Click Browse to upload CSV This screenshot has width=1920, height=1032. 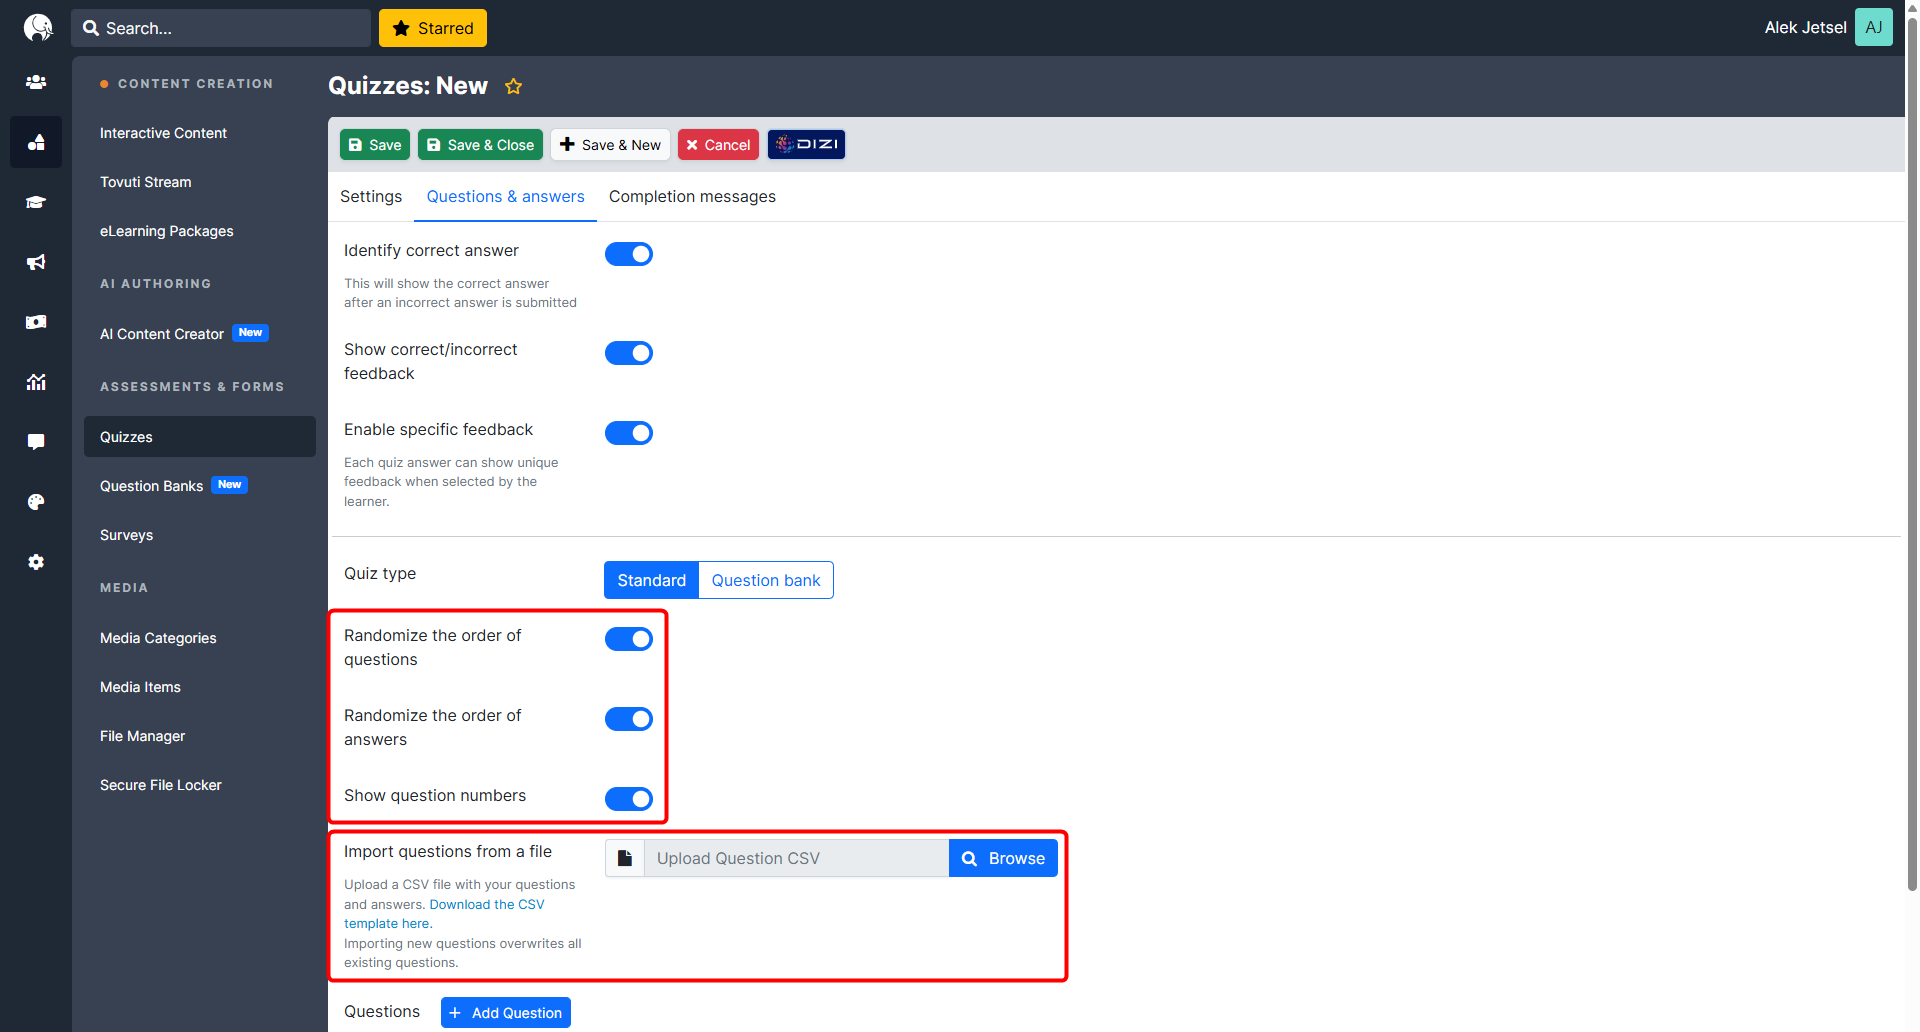(1003, 858)
